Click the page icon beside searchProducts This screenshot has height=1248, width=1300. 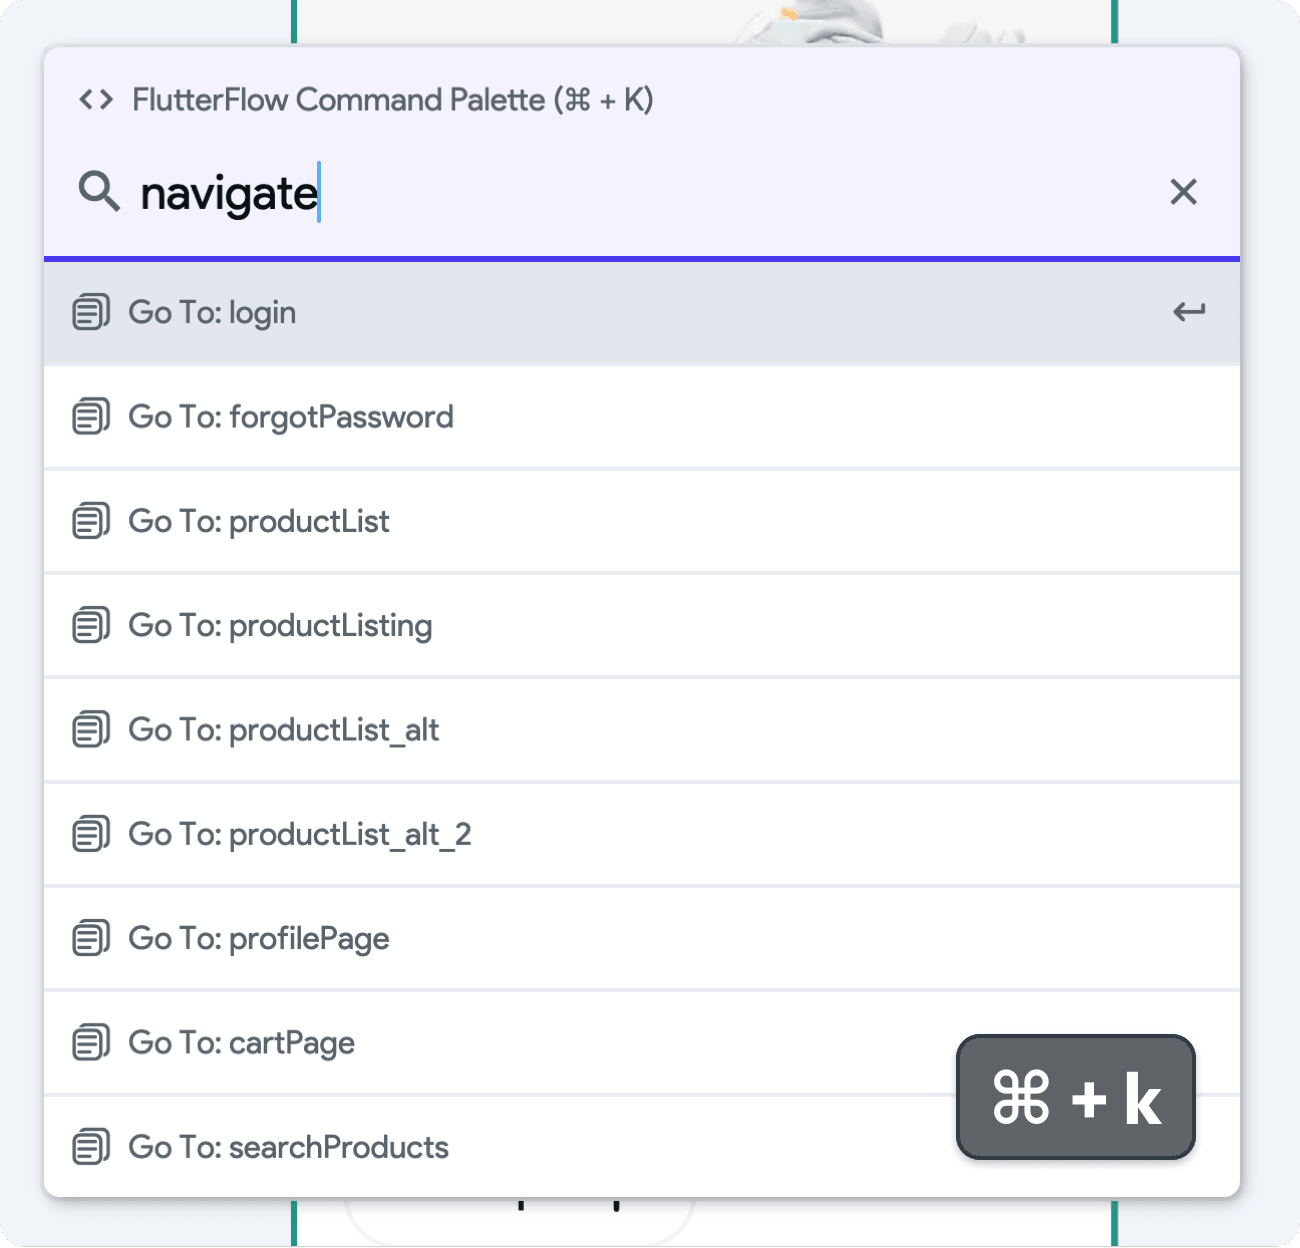91,1147
